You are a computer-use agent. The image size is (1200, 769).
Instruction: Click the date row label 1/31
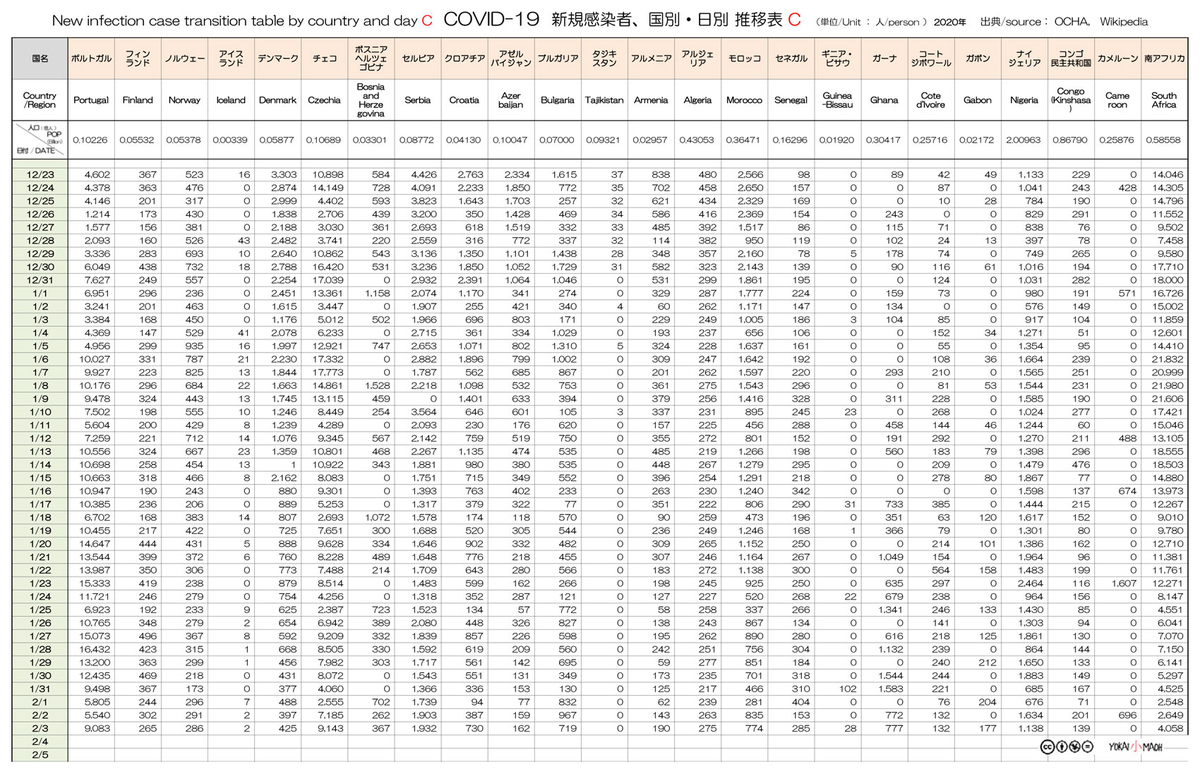[x=39, y=690]
